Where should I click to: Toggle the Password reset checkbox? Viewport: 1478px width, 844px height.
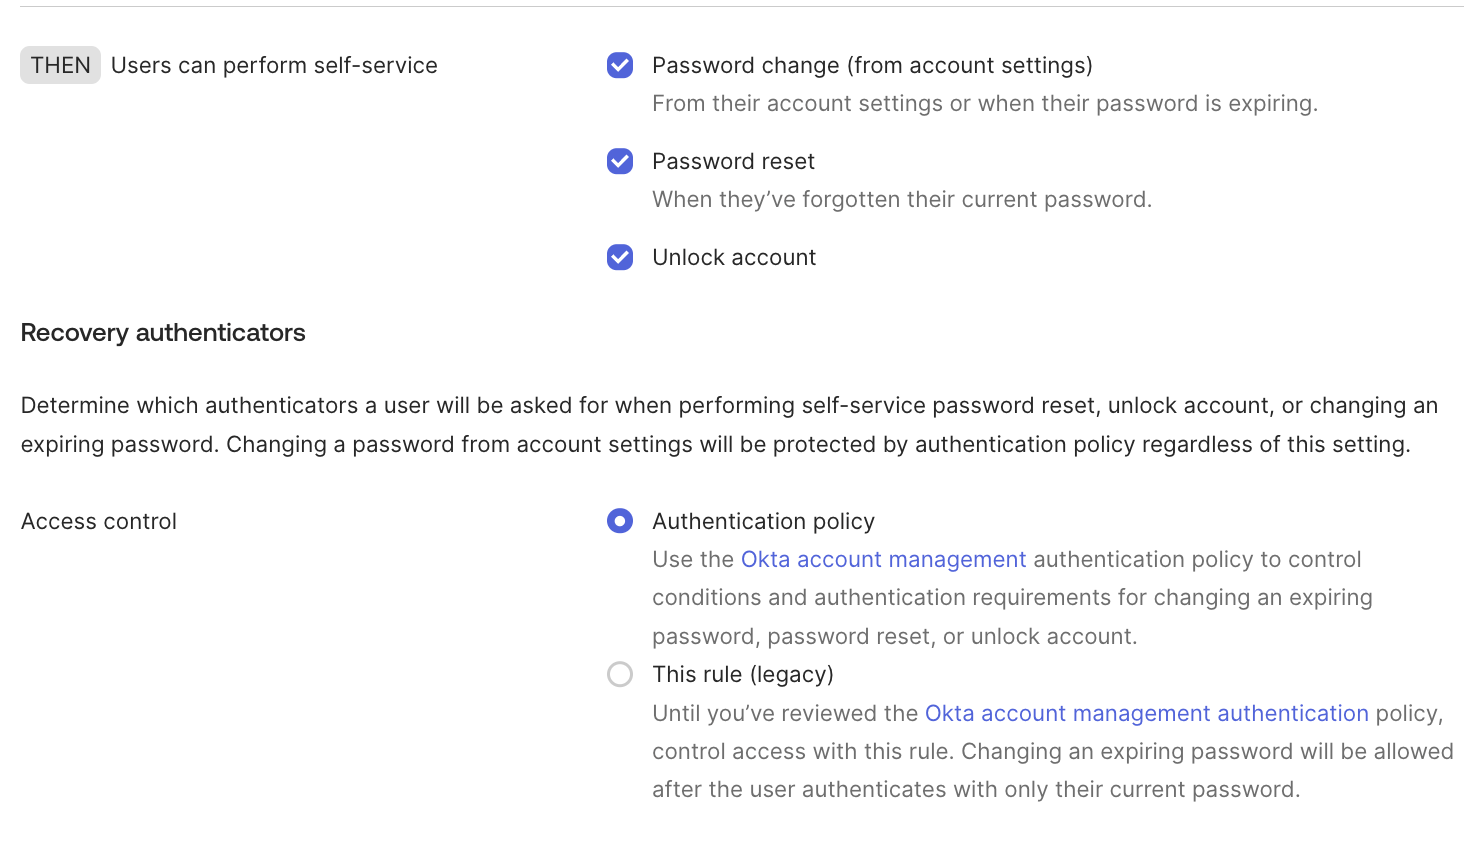click(620, 161)
